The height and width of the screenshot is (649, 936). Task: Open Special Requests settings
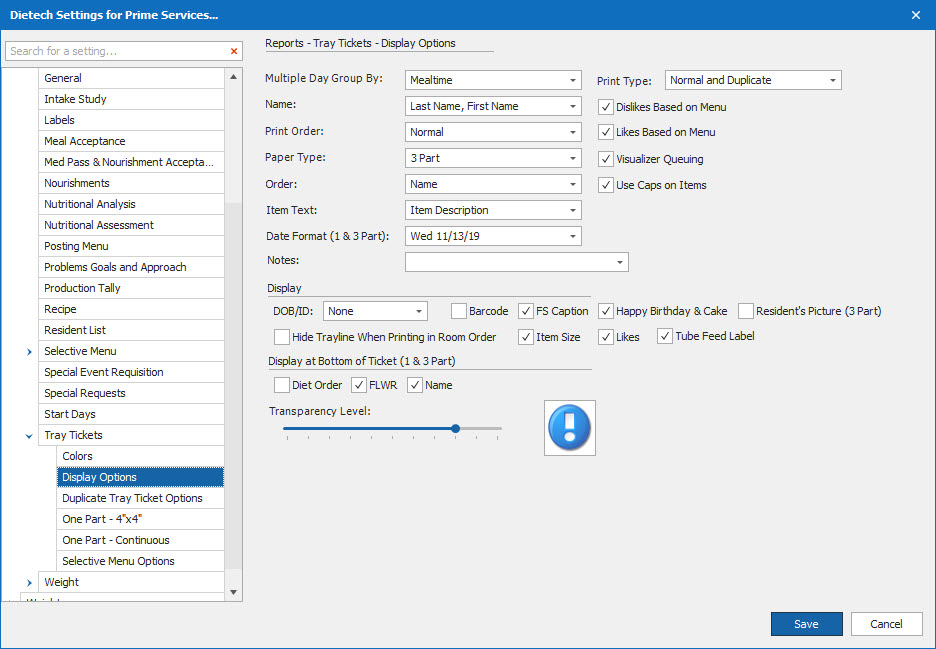pos(131,393)
